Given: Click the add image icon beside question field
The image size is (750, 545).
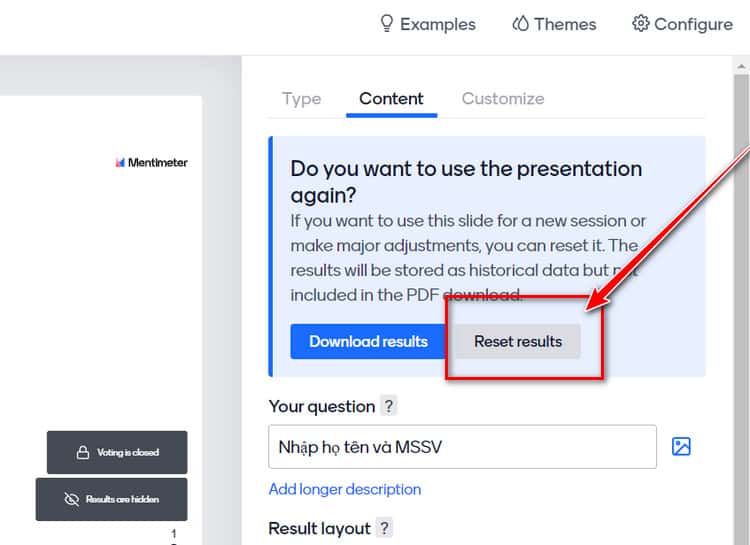Looking at the screenshot, I should [x=681, y=446].
